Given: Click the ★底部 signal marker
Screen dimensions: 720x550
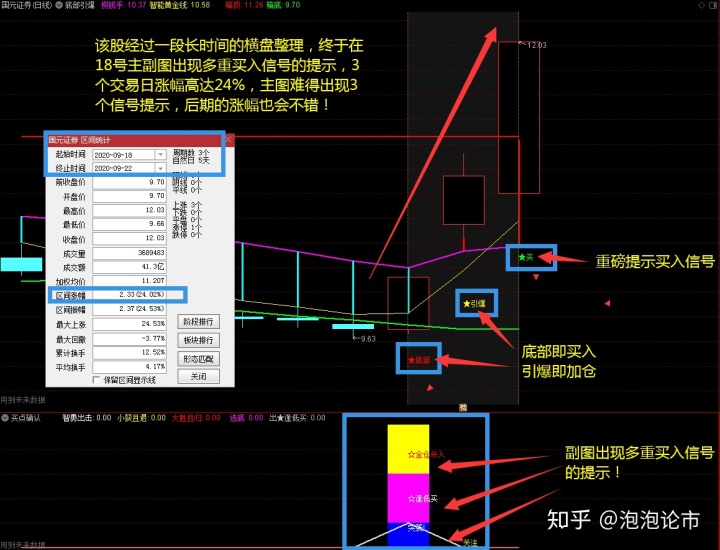Looking at the screenshot, I should coord(419,360).
